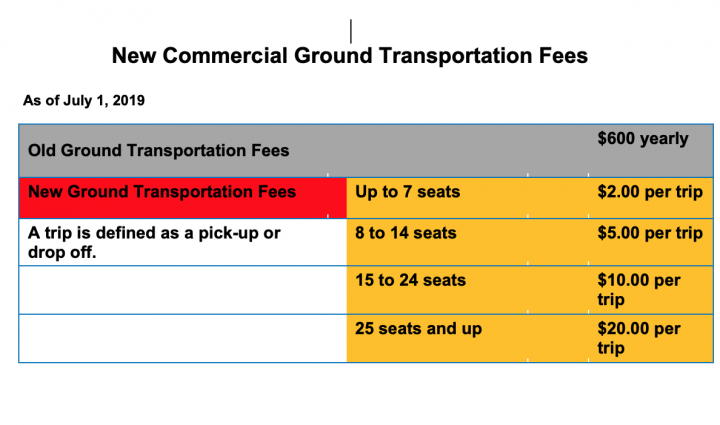Click the '$20.00 per trip' fee cell

coord(638,337)
